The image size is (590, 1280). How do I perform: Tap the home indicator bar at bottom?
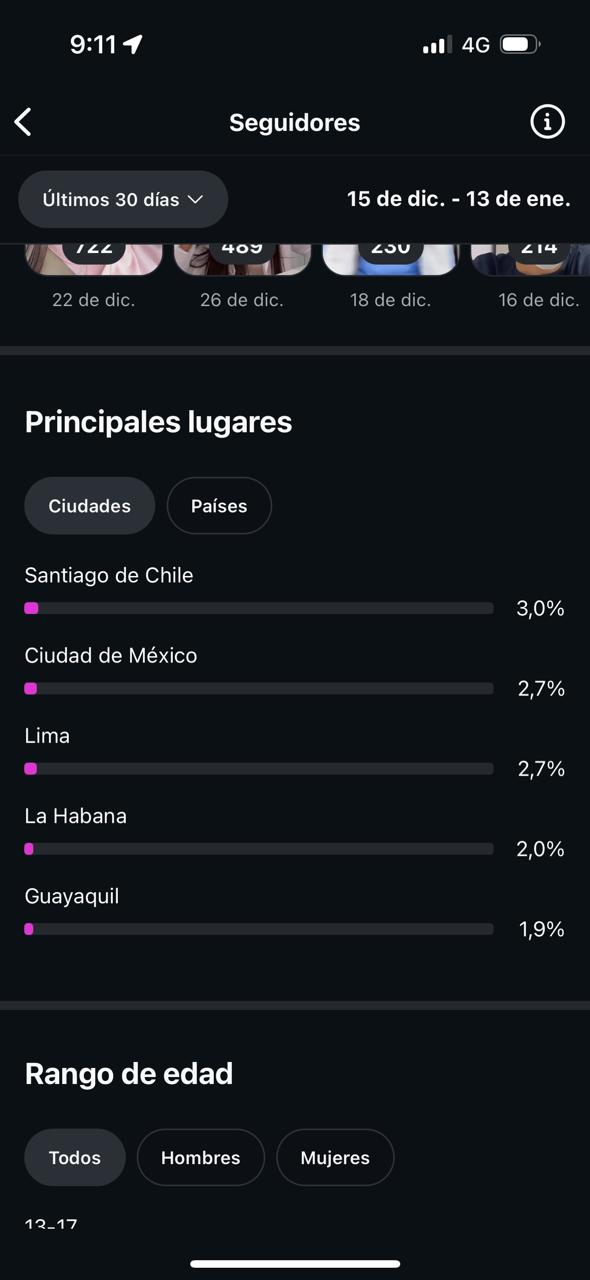(x=295, y=1263)
